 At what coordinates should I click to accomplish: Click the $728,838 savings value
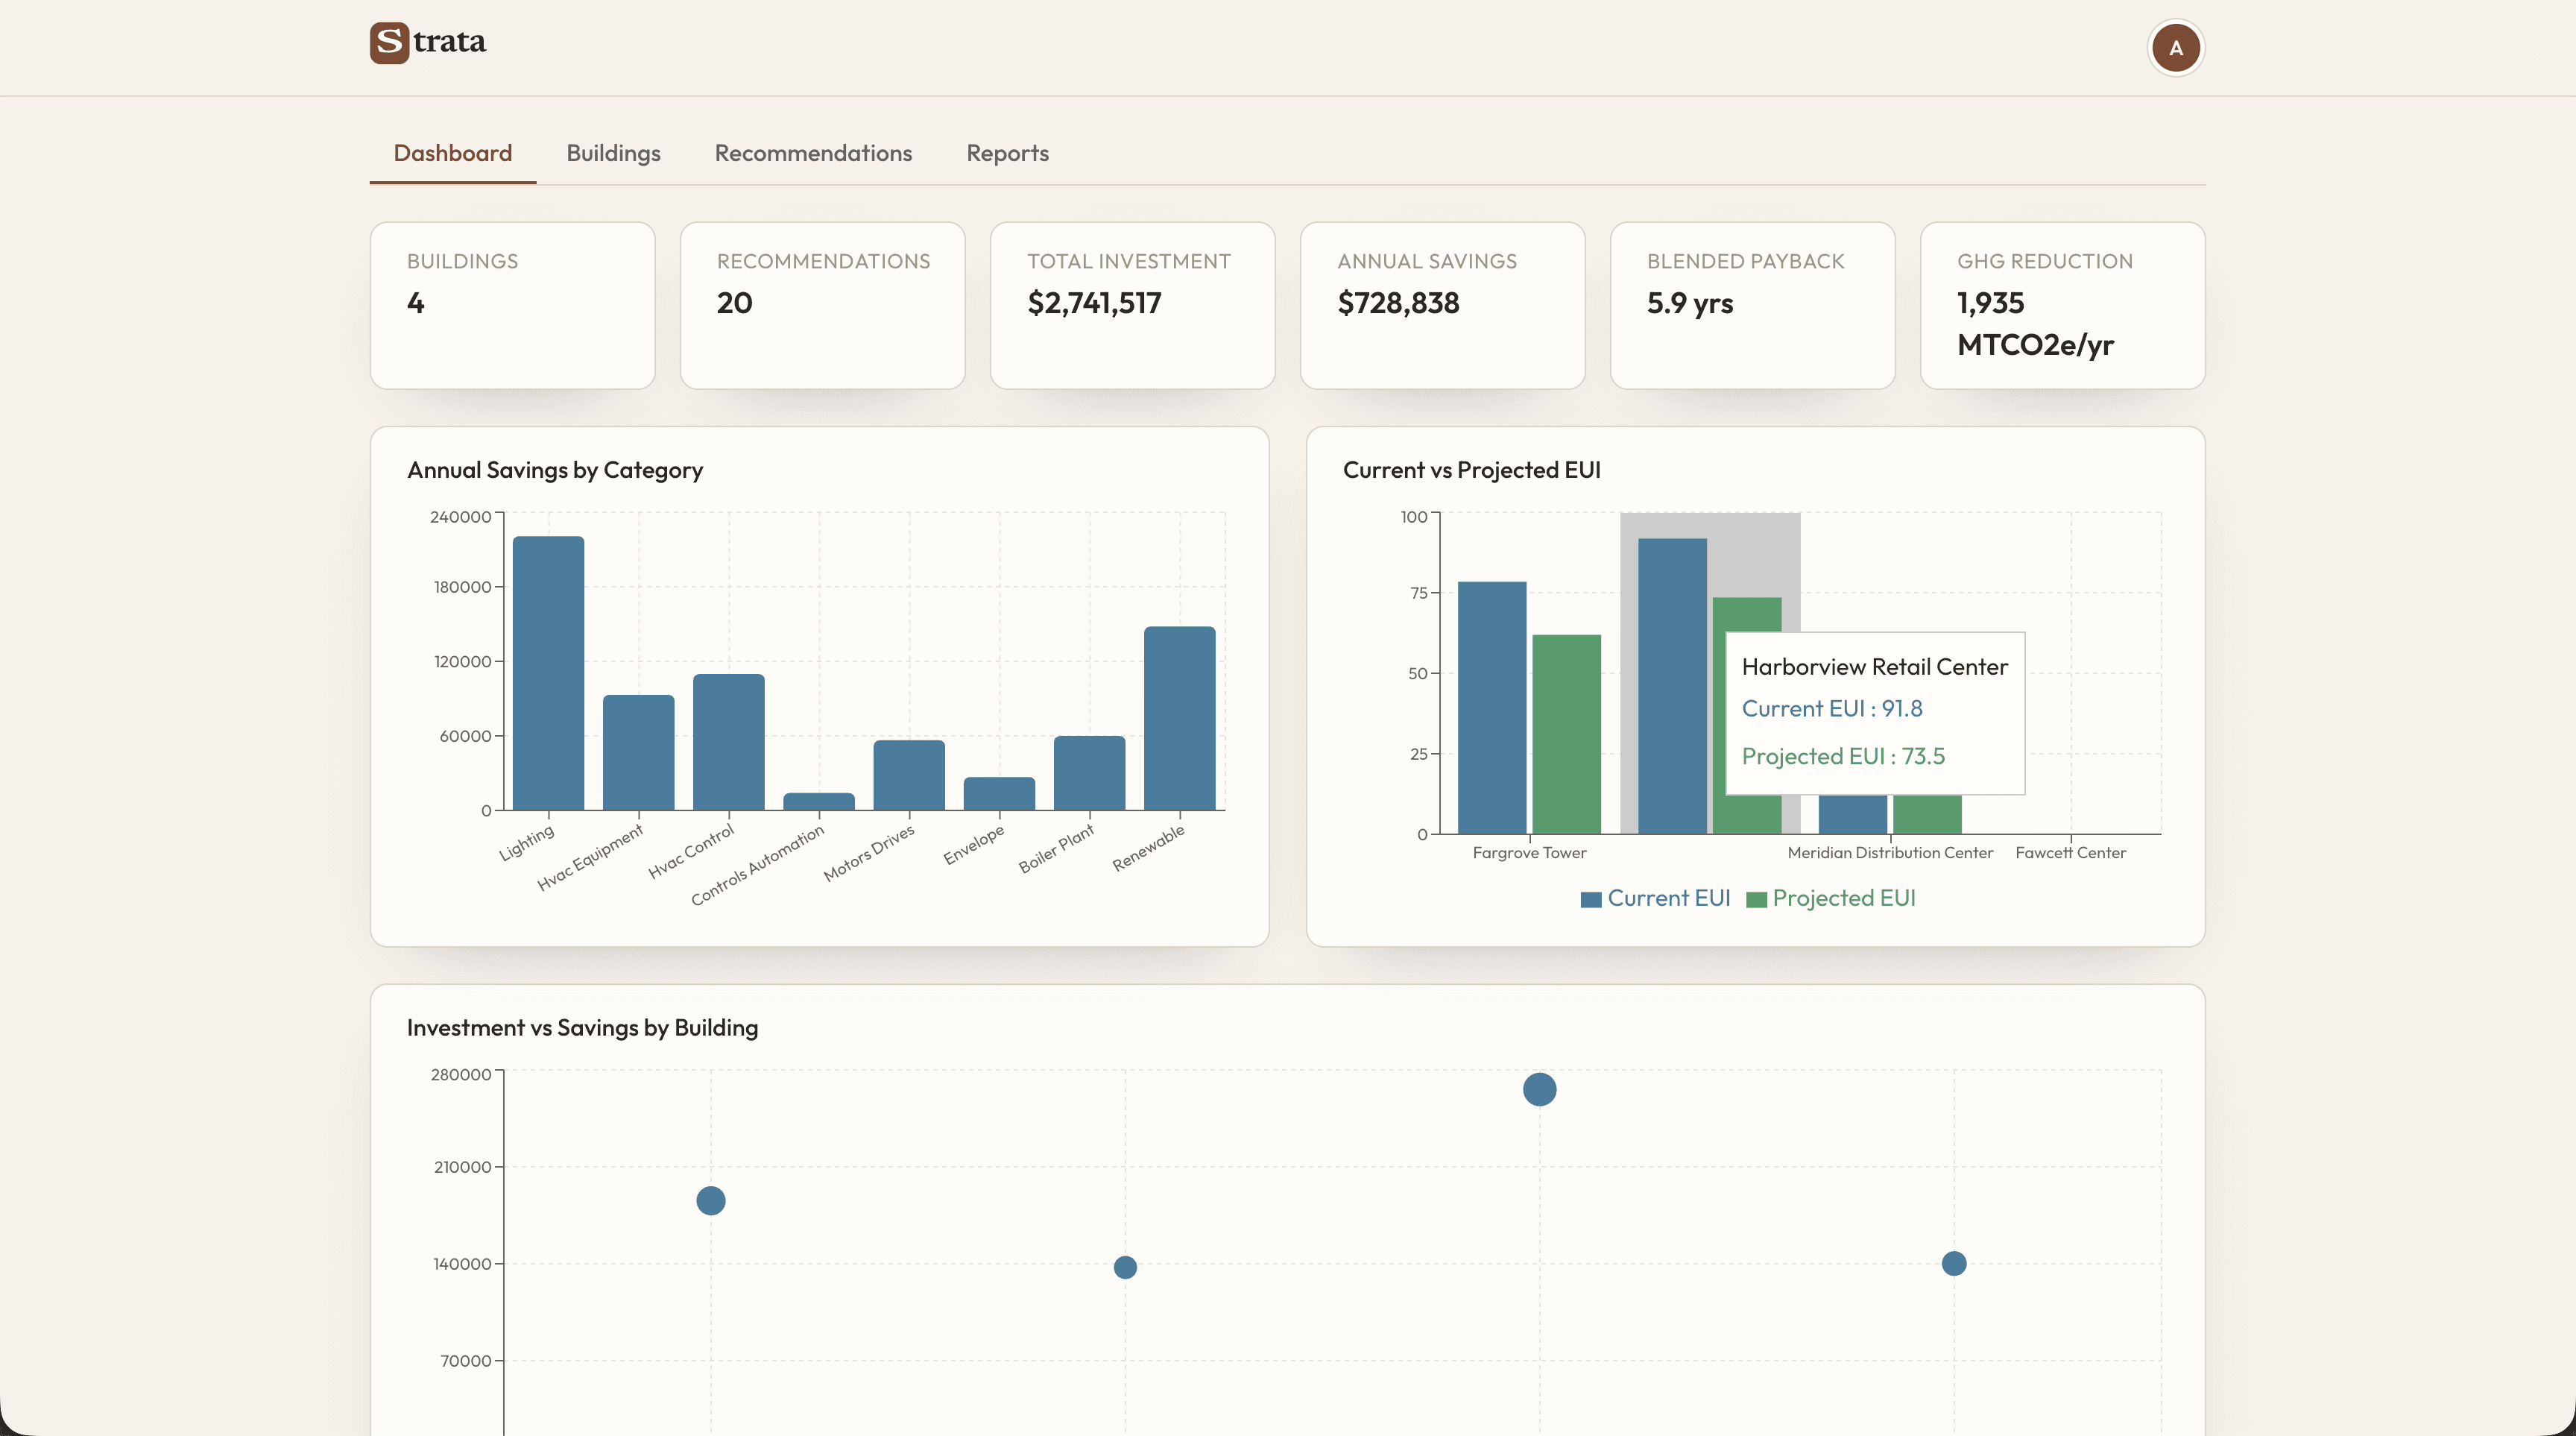(x=1398, y=303)
